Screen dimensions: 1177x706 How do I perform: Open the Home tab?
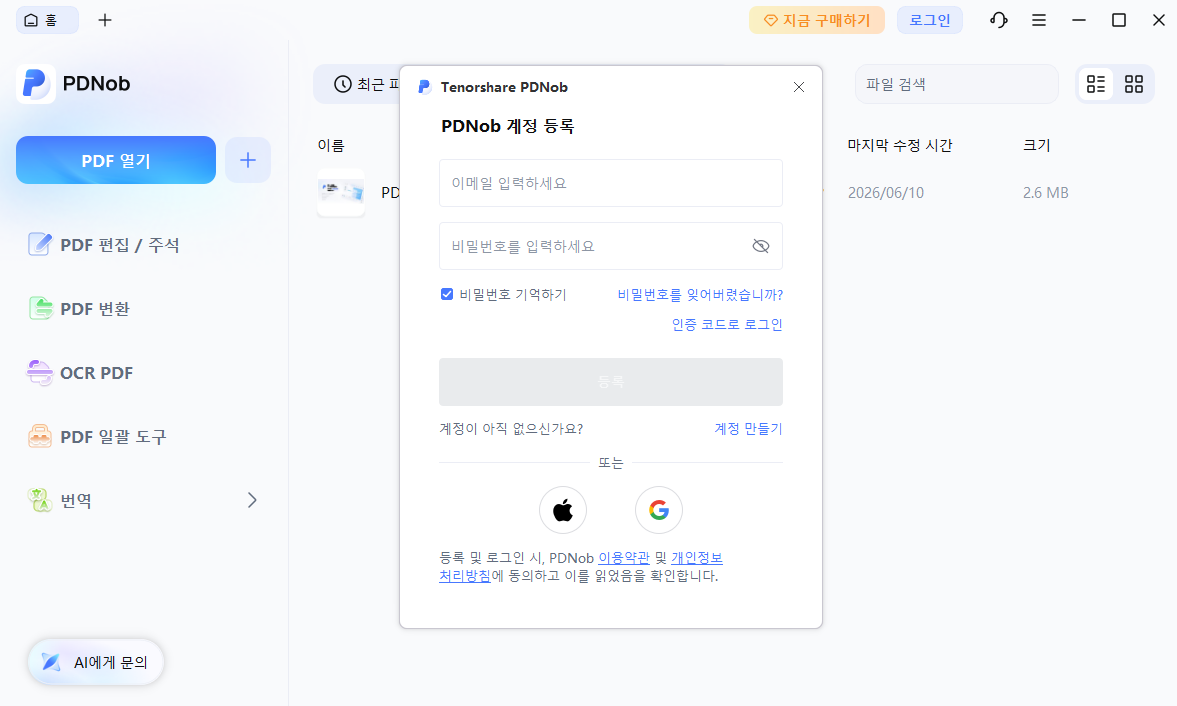click(47, 20)
